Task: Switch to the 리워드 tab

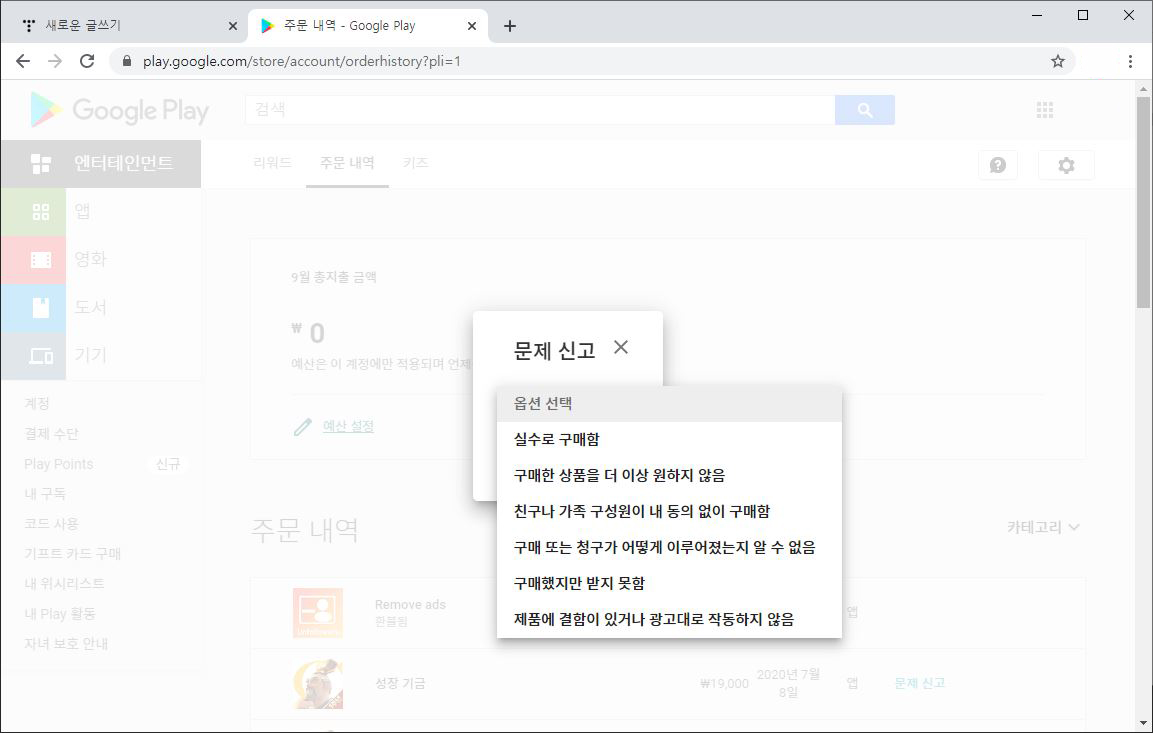Action: tap(272, 162)
